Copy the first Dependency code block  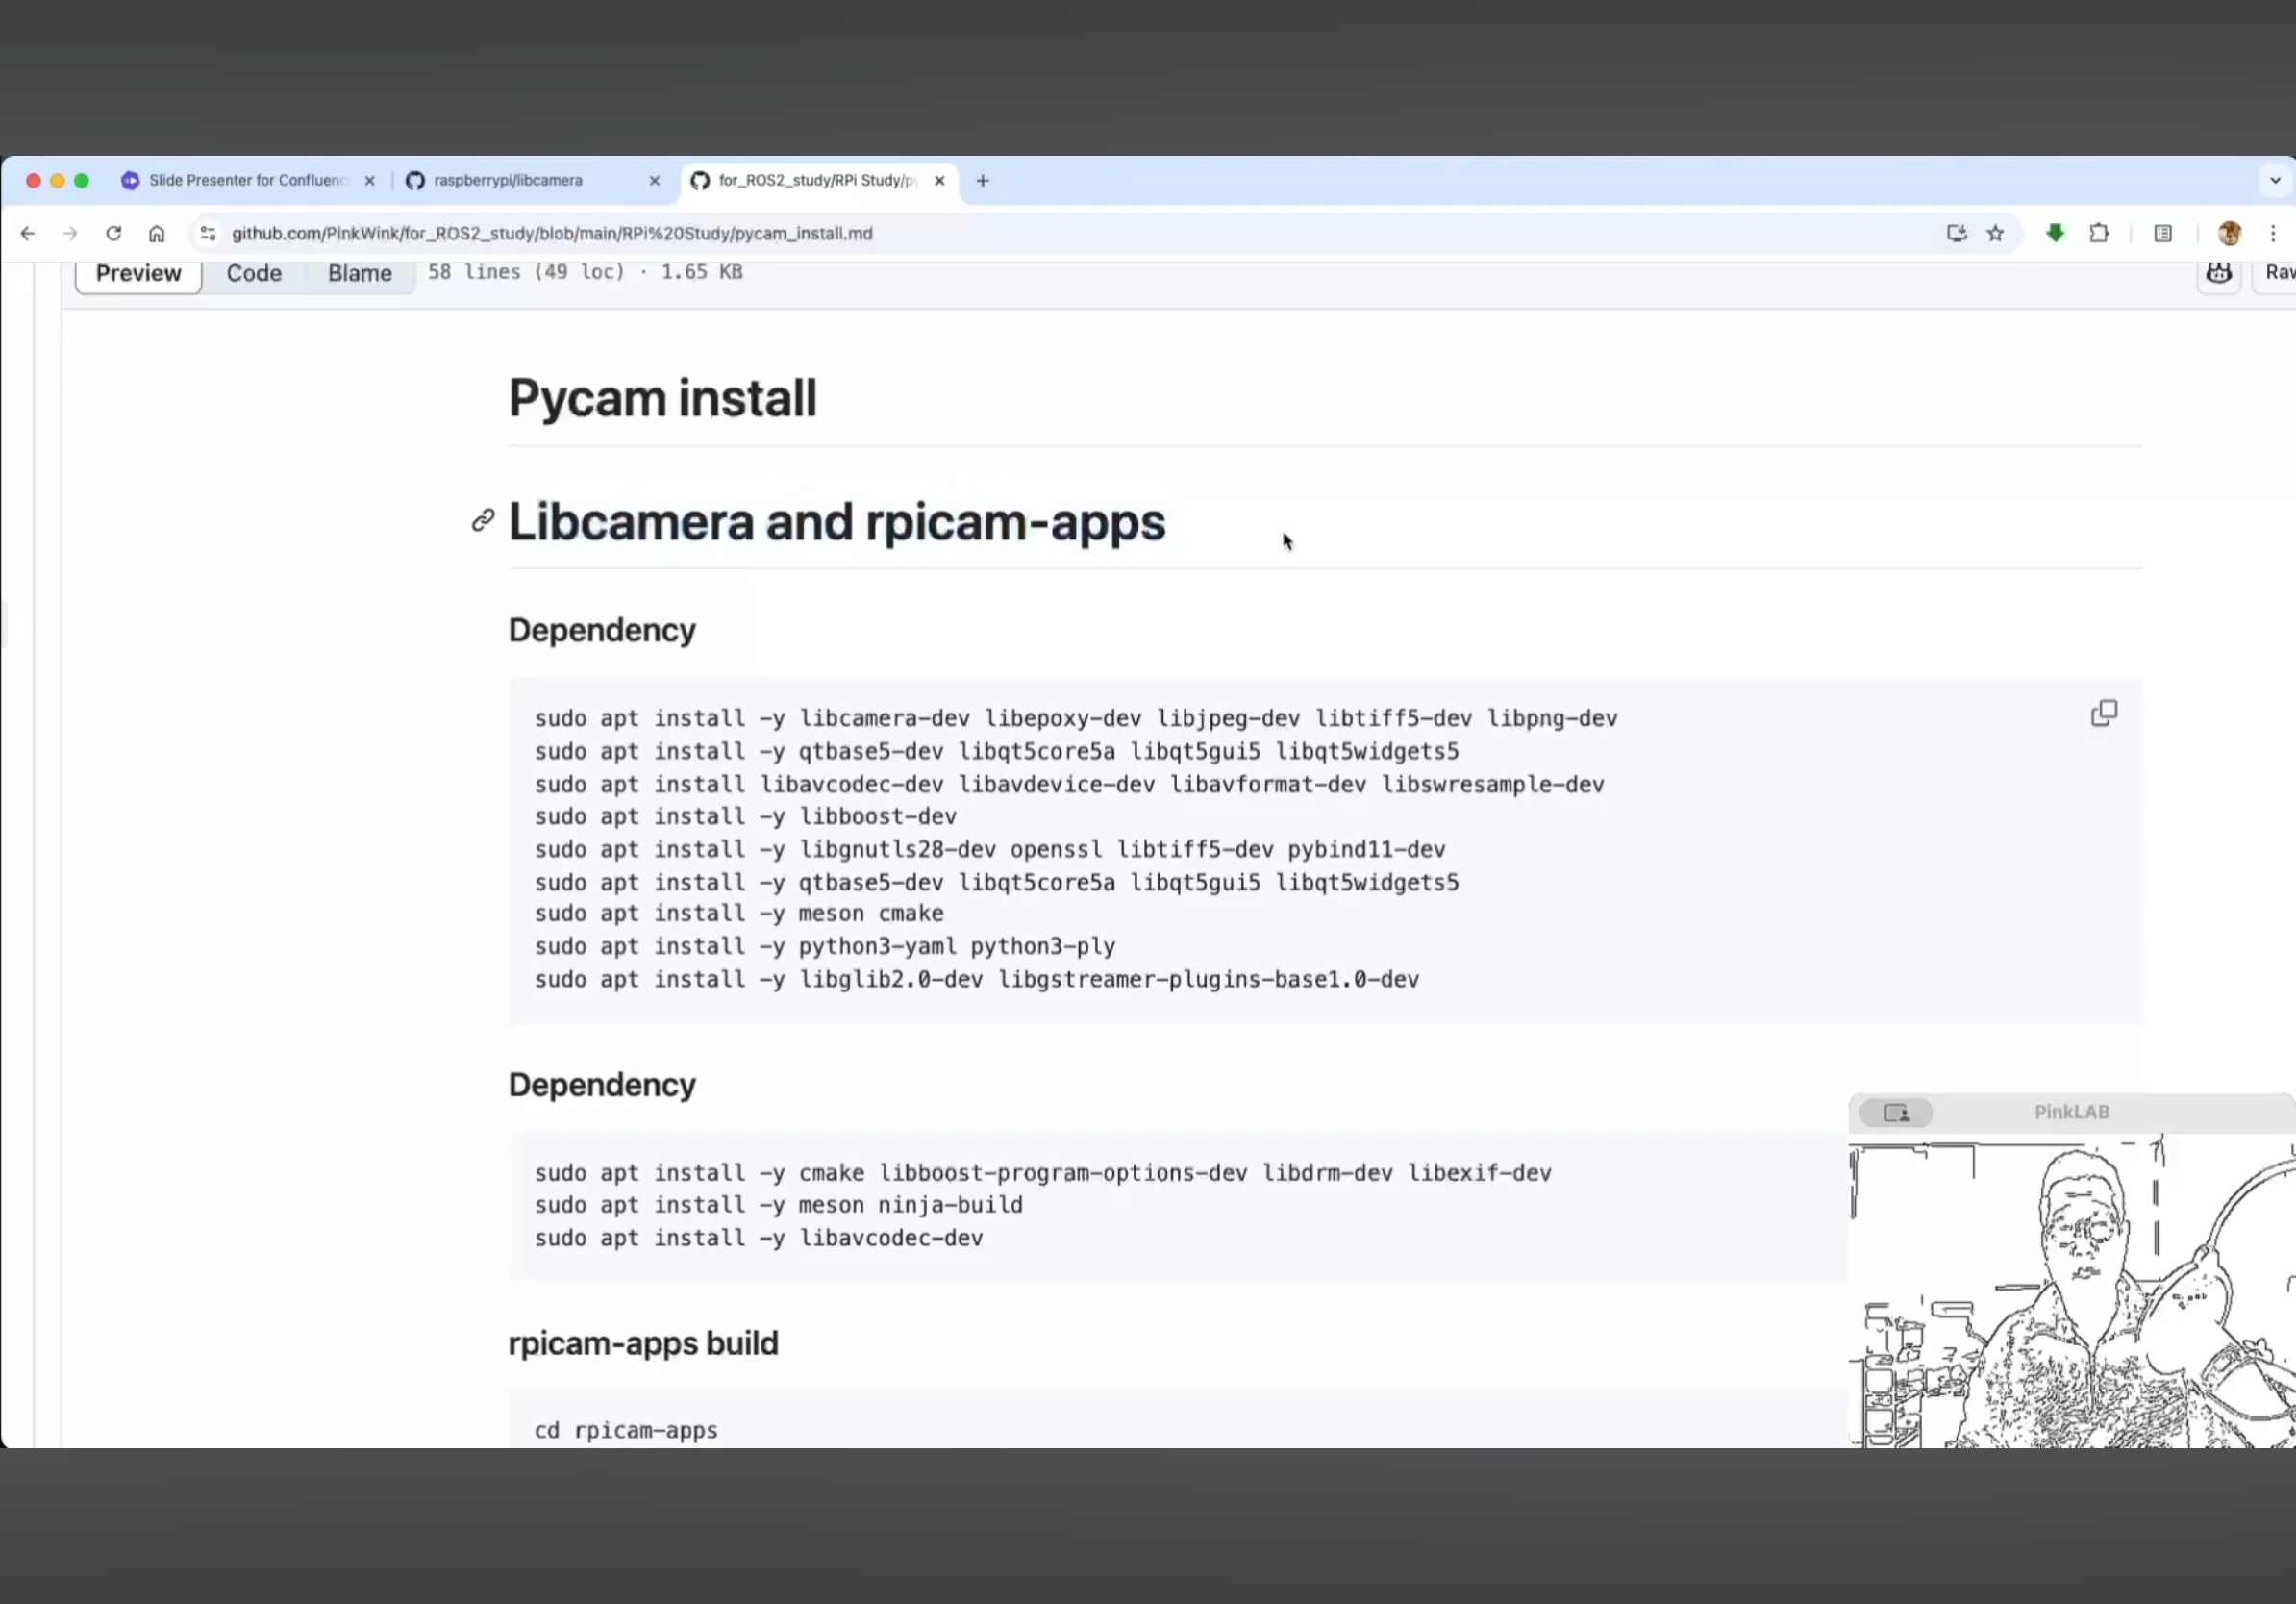2103,713
